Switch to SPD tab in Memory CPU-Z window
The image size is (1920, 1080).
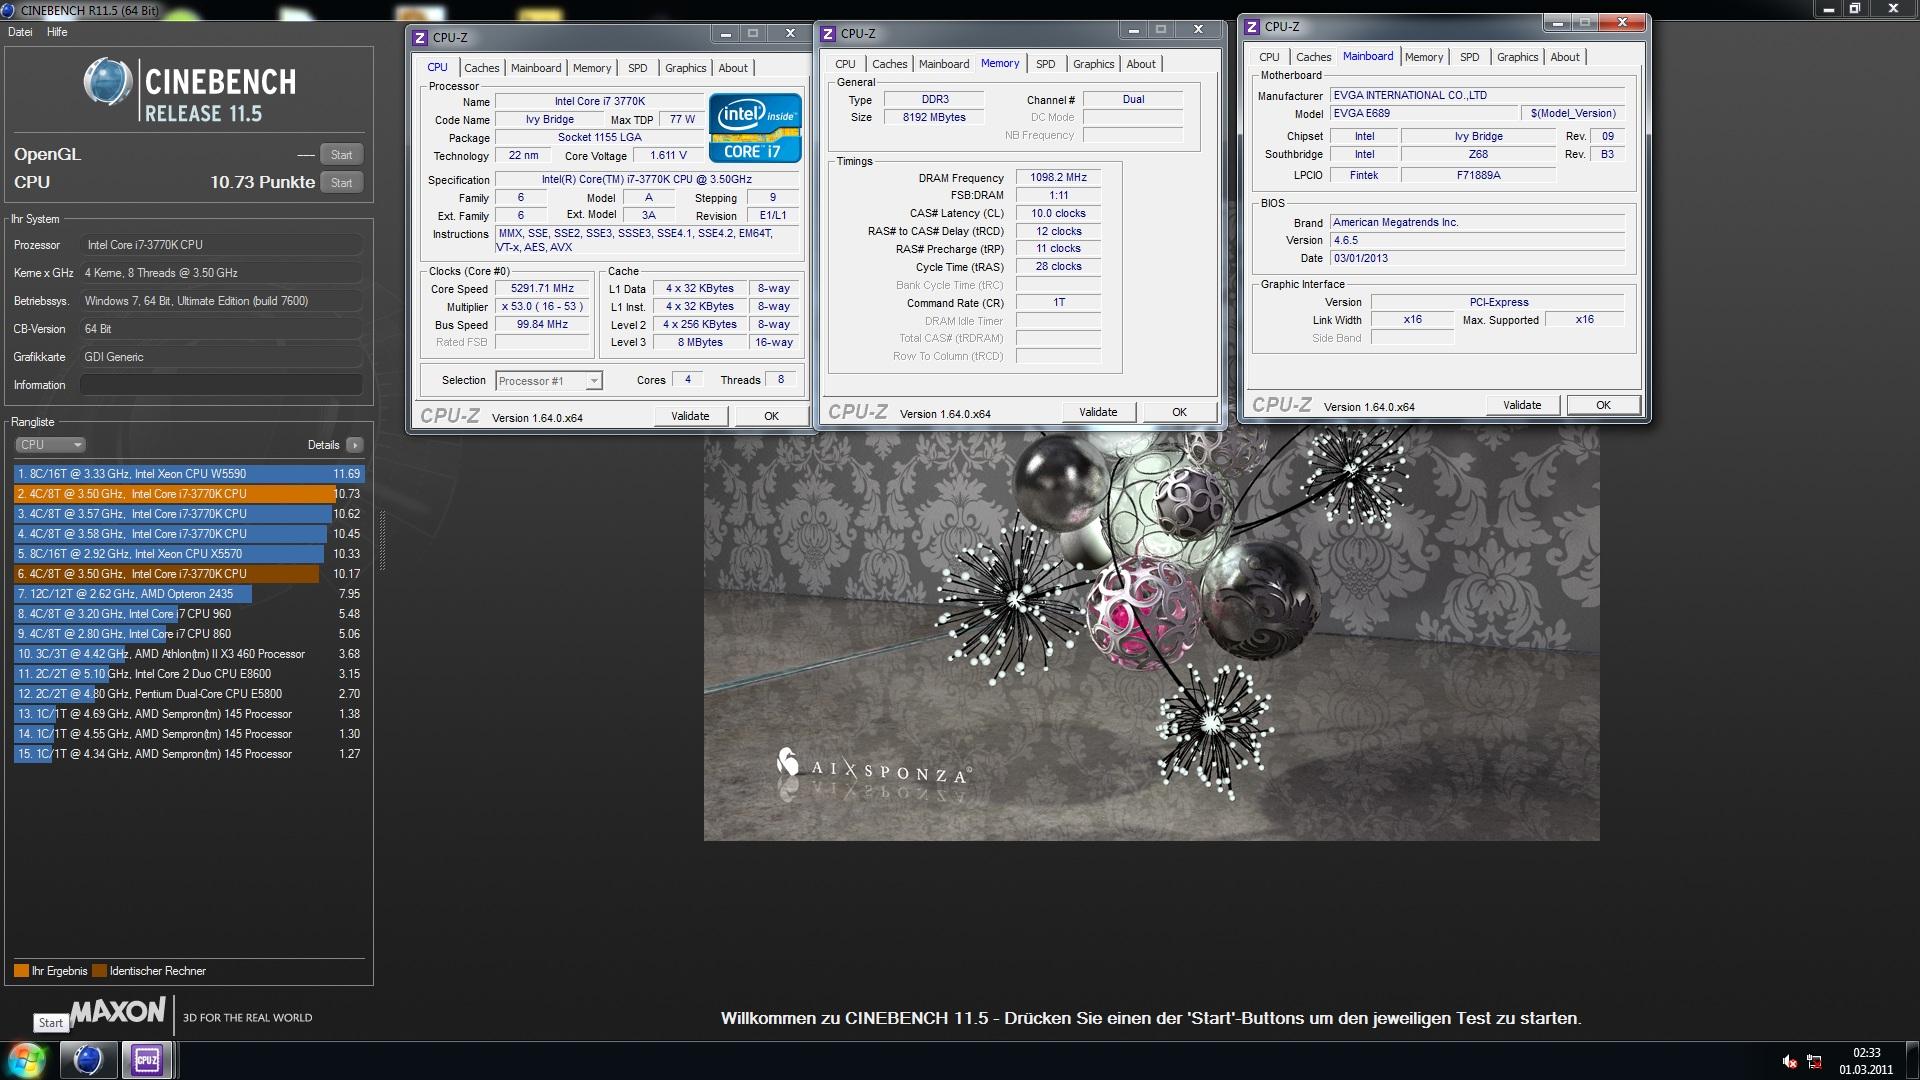pos(1045,64)
